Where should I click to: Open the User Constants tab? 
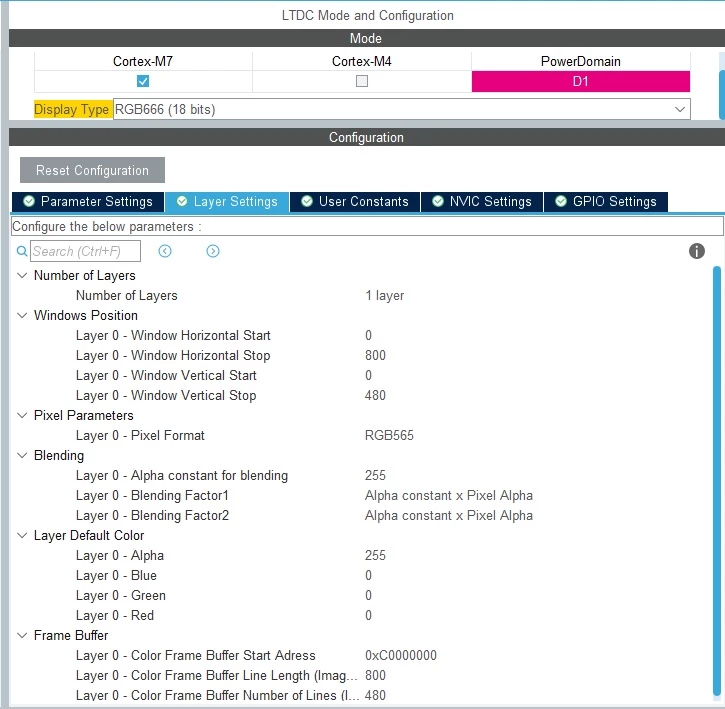pyautogui.click(x=355, y=202)
